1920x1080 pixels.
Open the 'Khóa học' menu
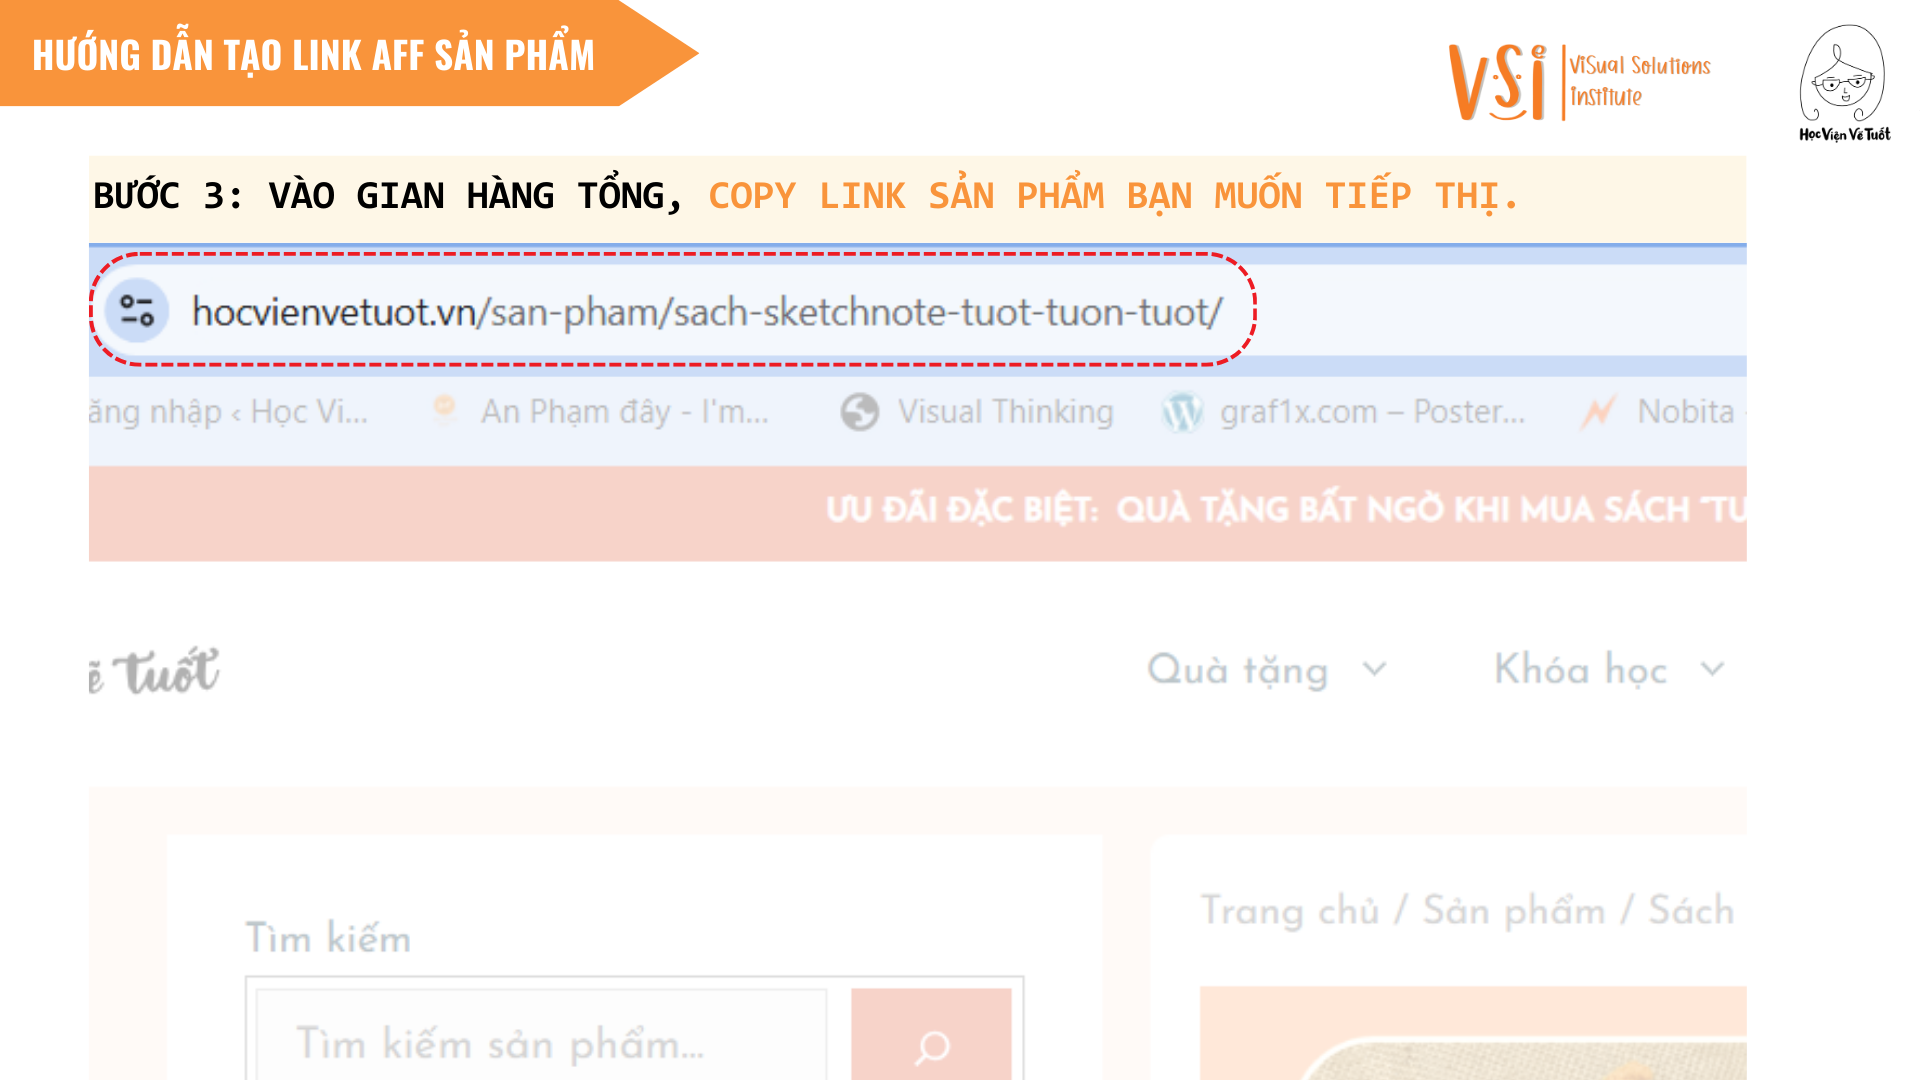click(x=1580, y=669)
